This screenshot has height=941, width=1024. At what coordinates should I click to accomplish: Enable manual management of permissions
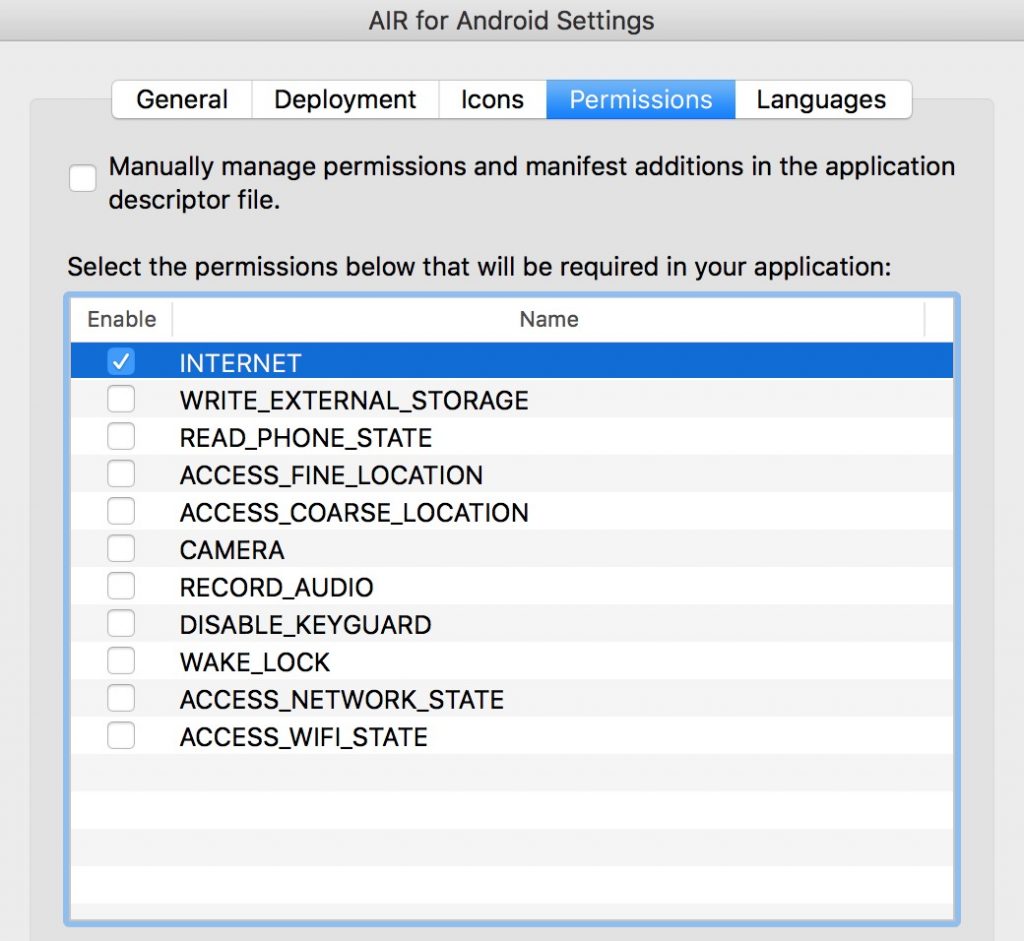[83, 178]
